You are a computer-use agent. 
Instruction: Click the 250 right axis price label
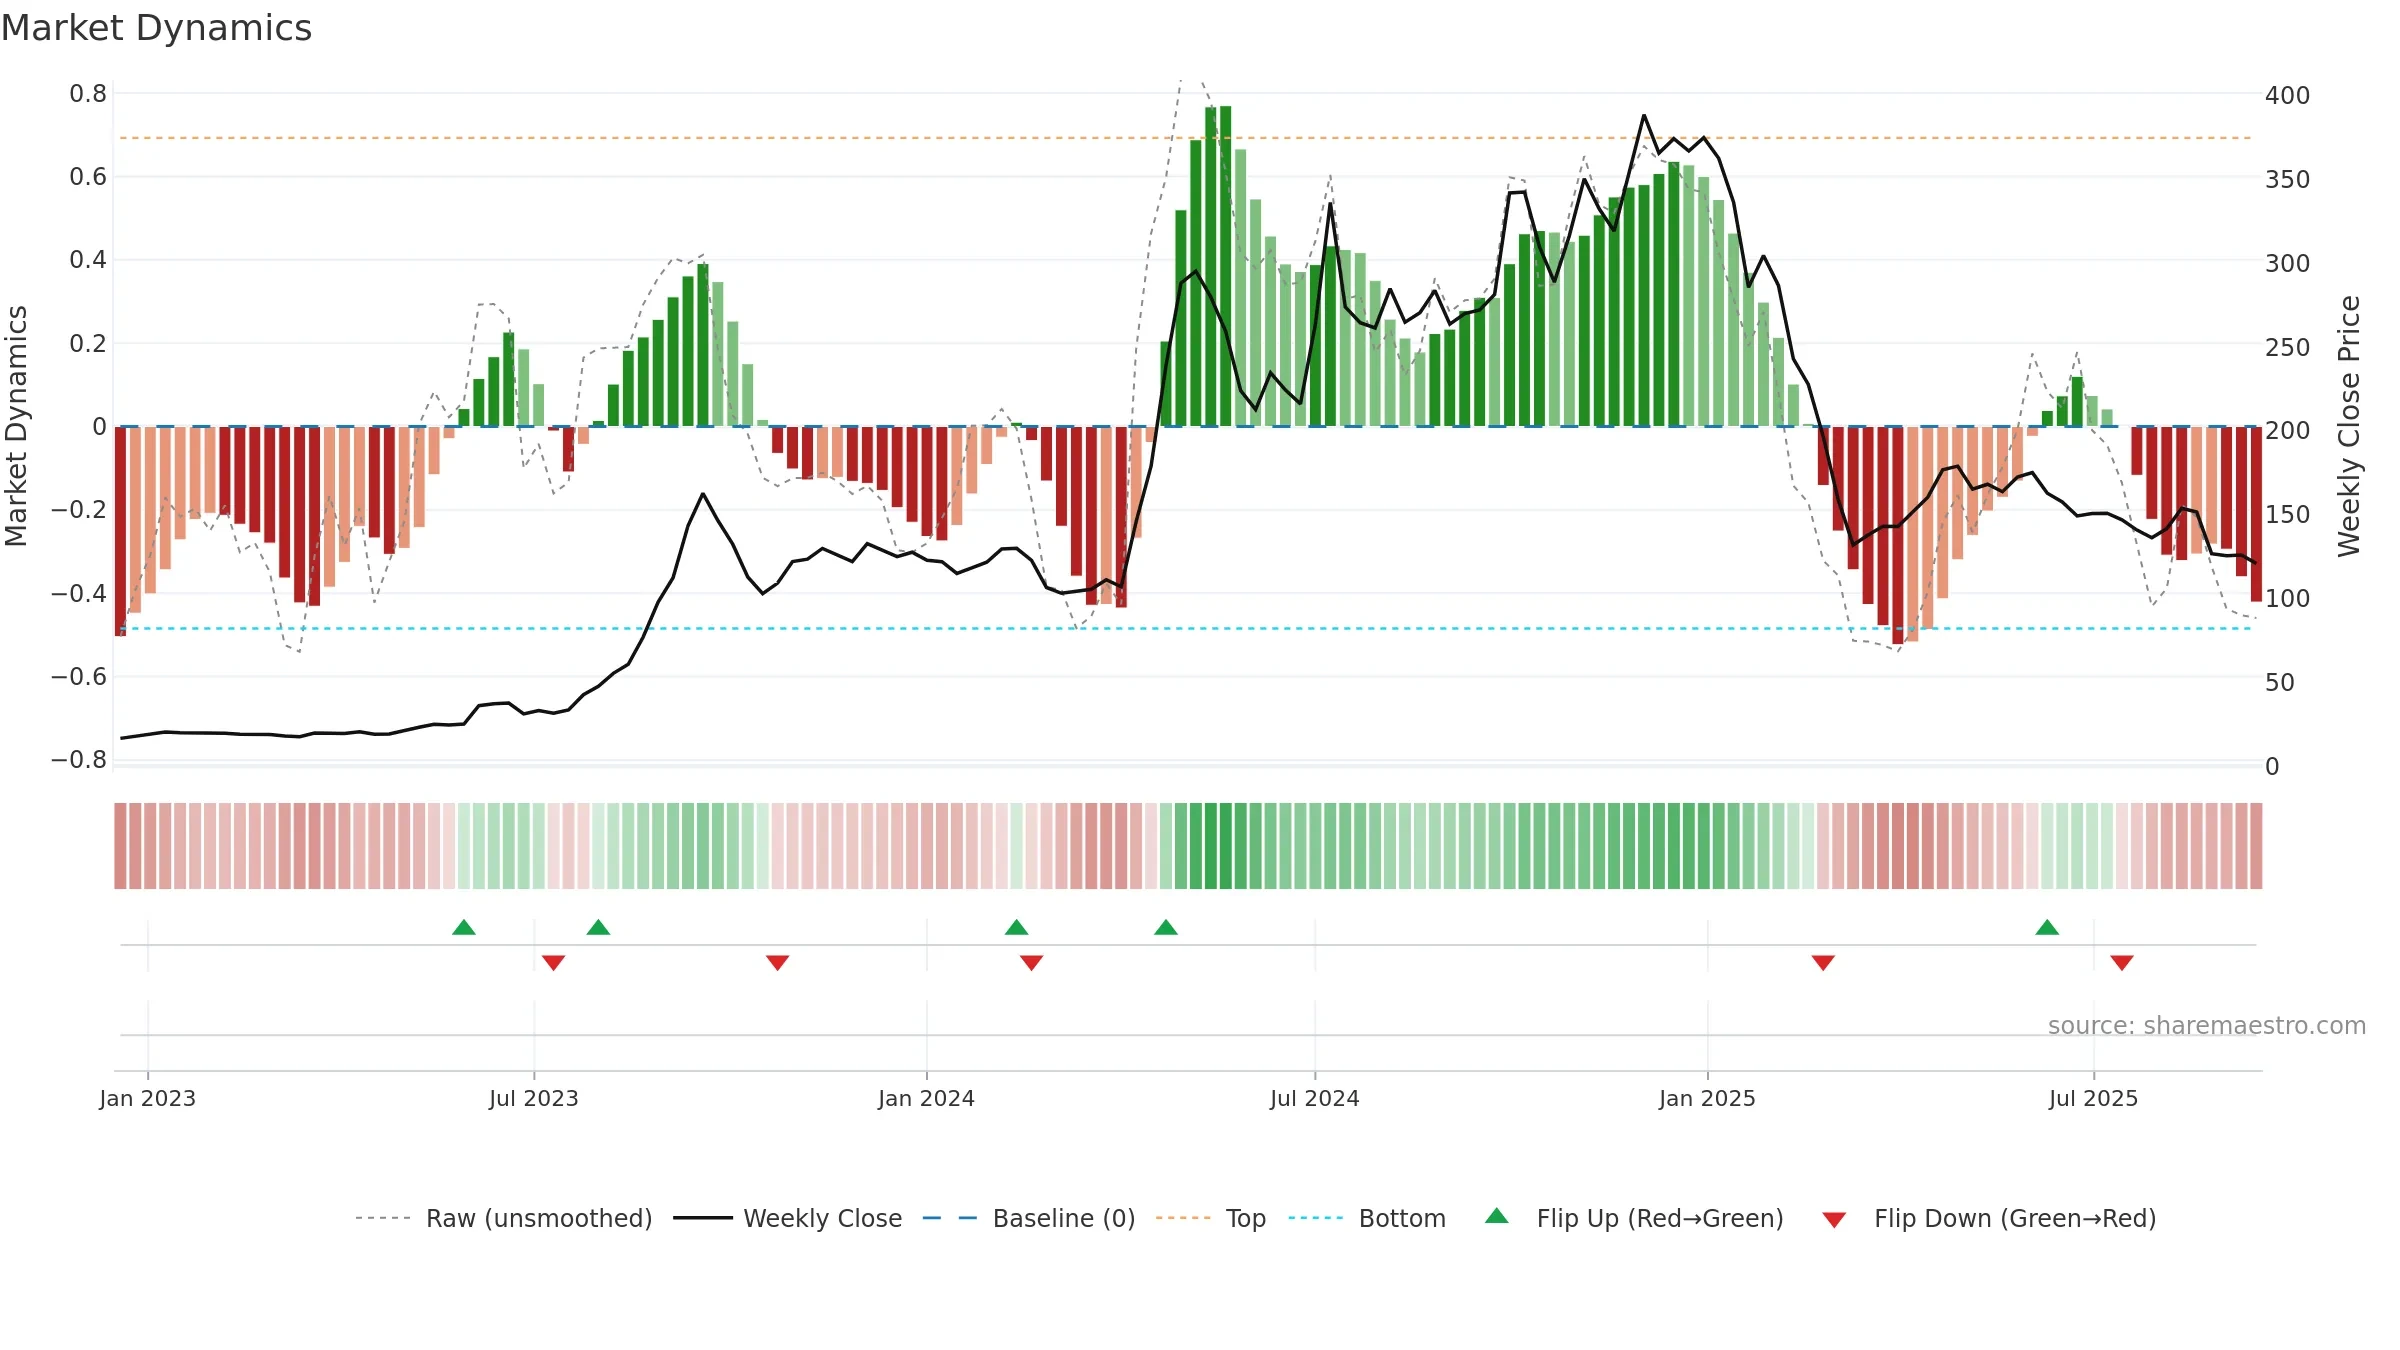click(x=2288, y=348)
